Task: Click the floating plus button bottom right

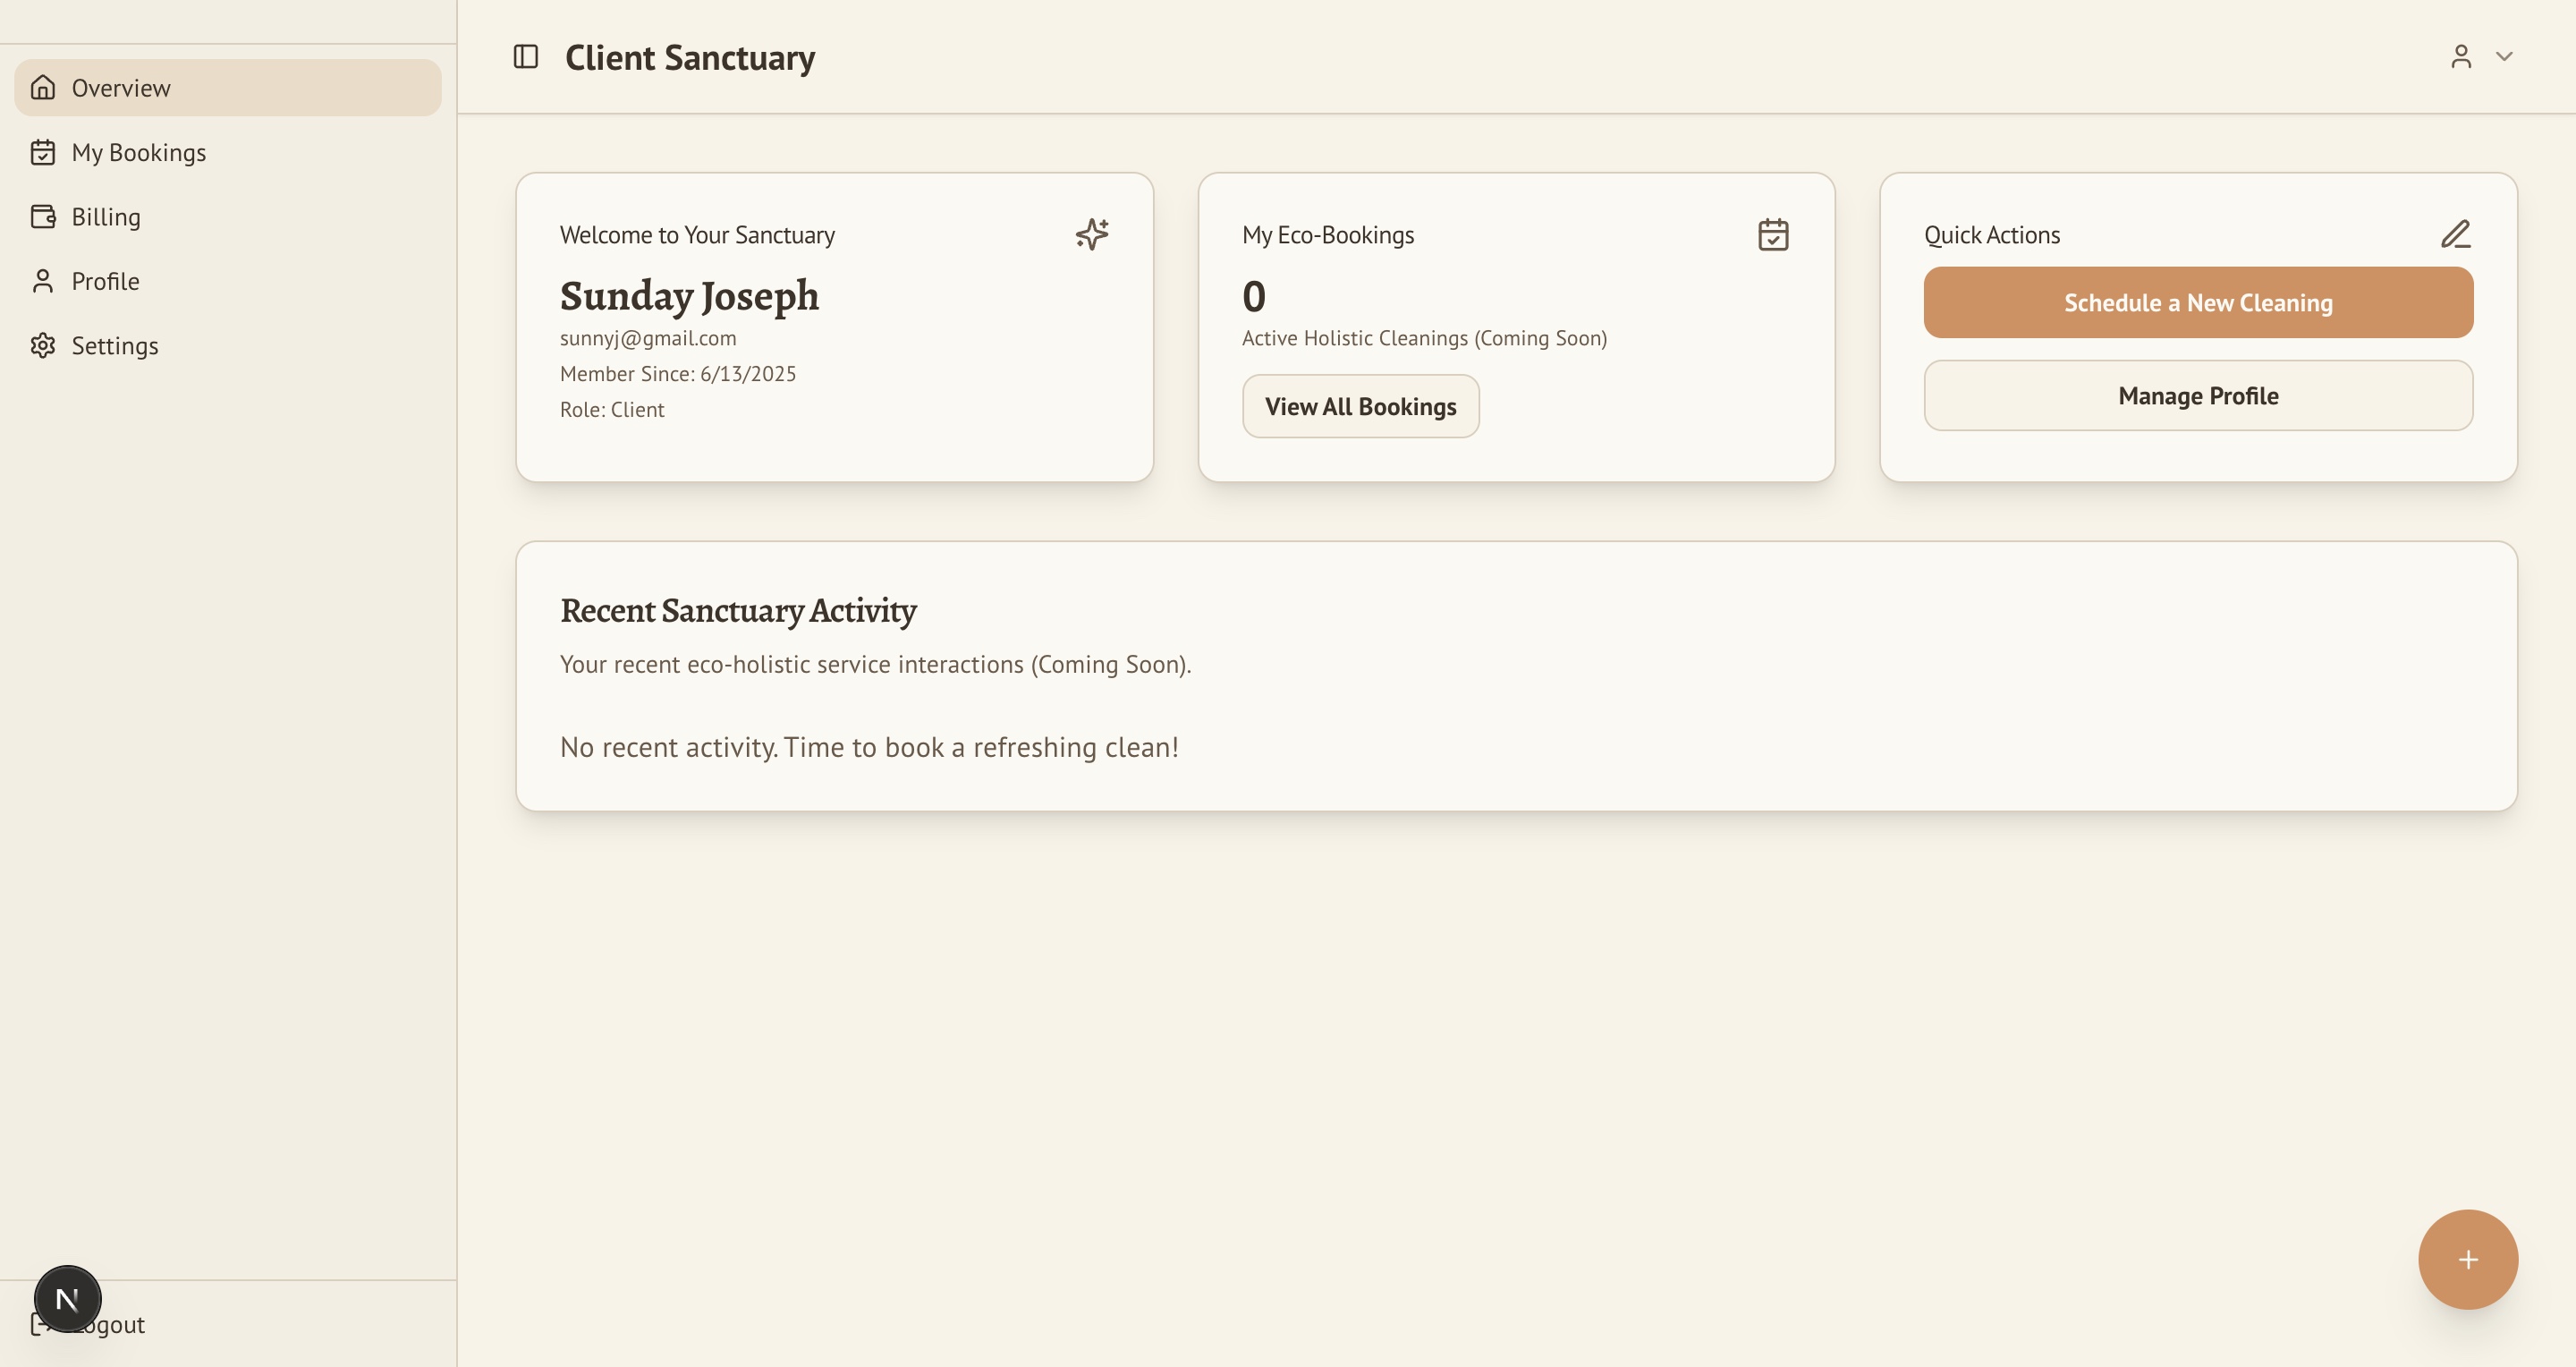Action: coord(2467,1259)
